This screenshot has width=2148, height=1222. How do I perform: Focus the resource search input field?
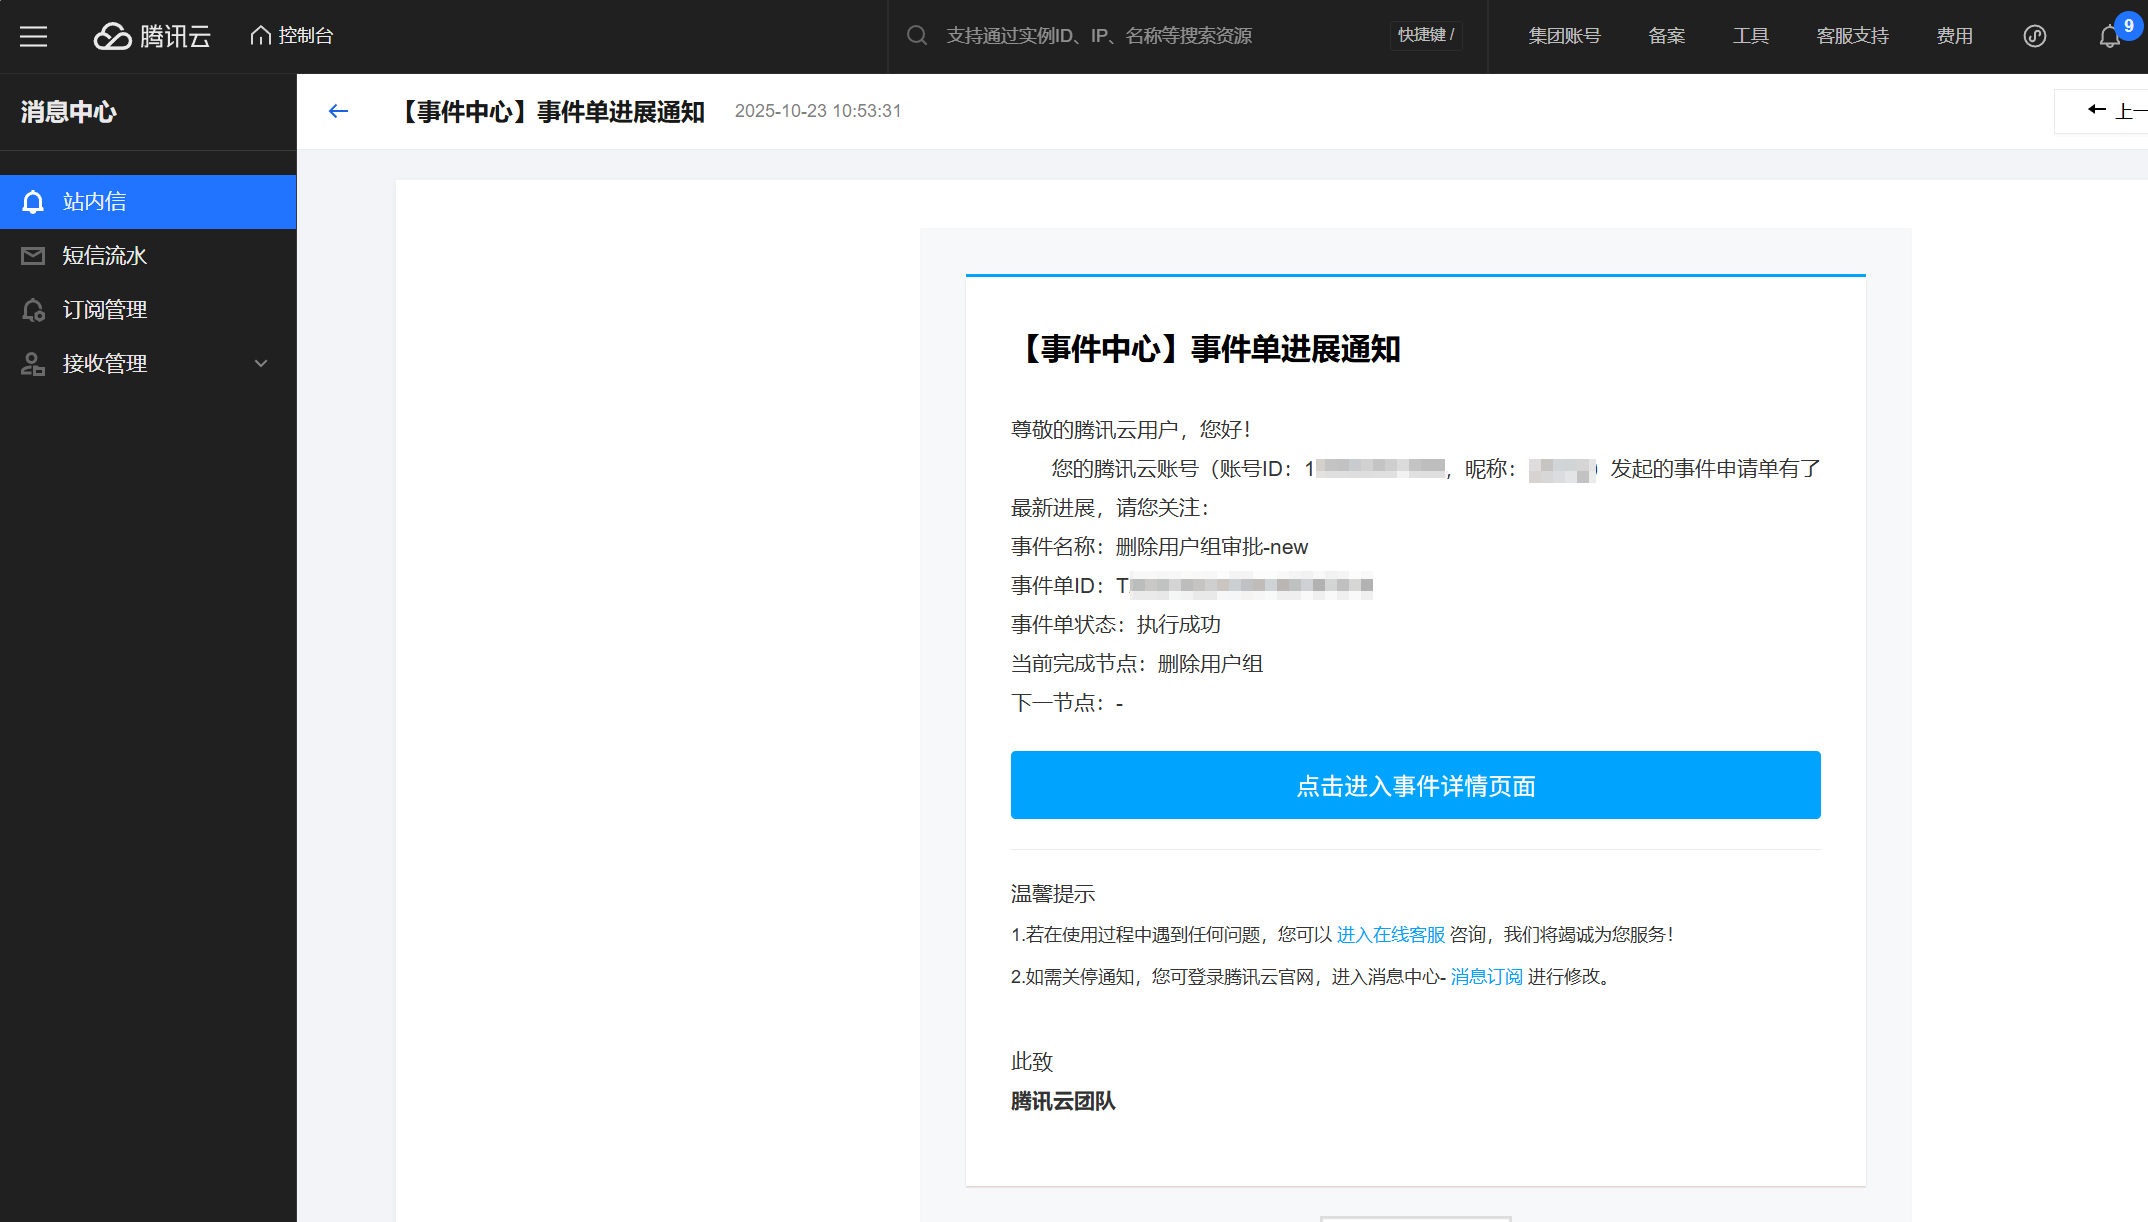point(1150,36)
